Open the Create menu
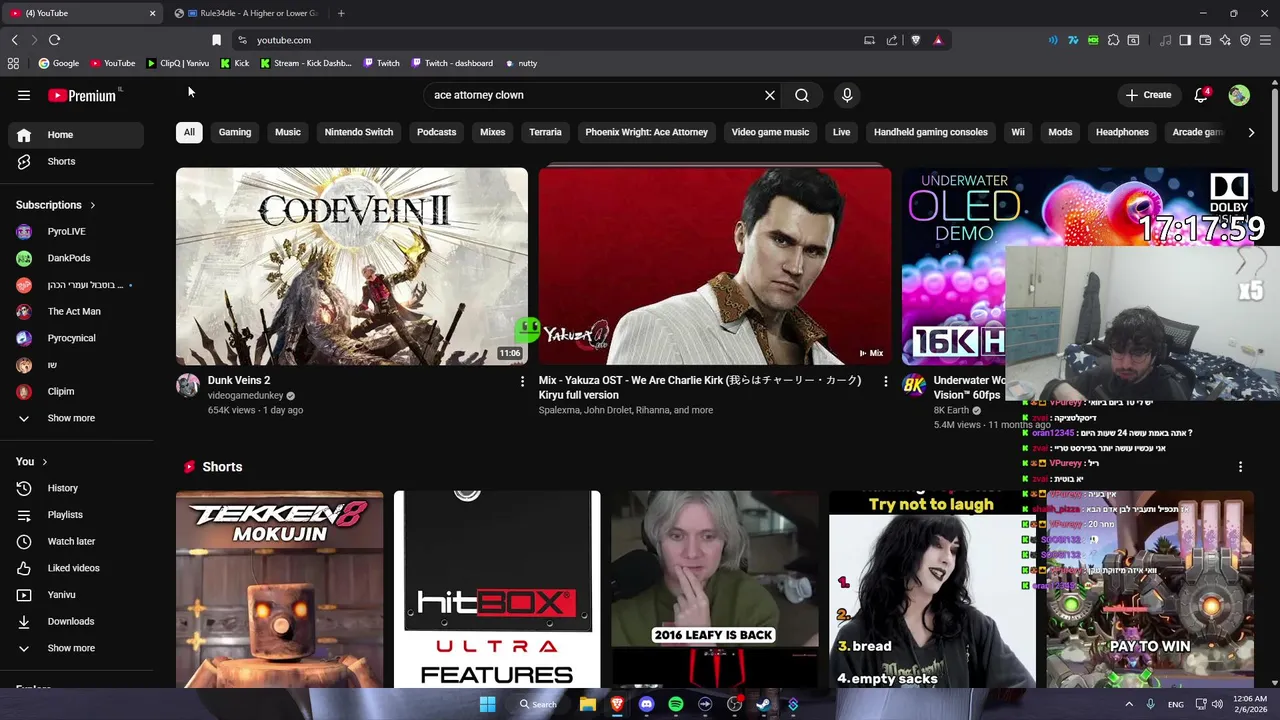The width and height of the screenshot is (1280, 720). pos(1148,95)
